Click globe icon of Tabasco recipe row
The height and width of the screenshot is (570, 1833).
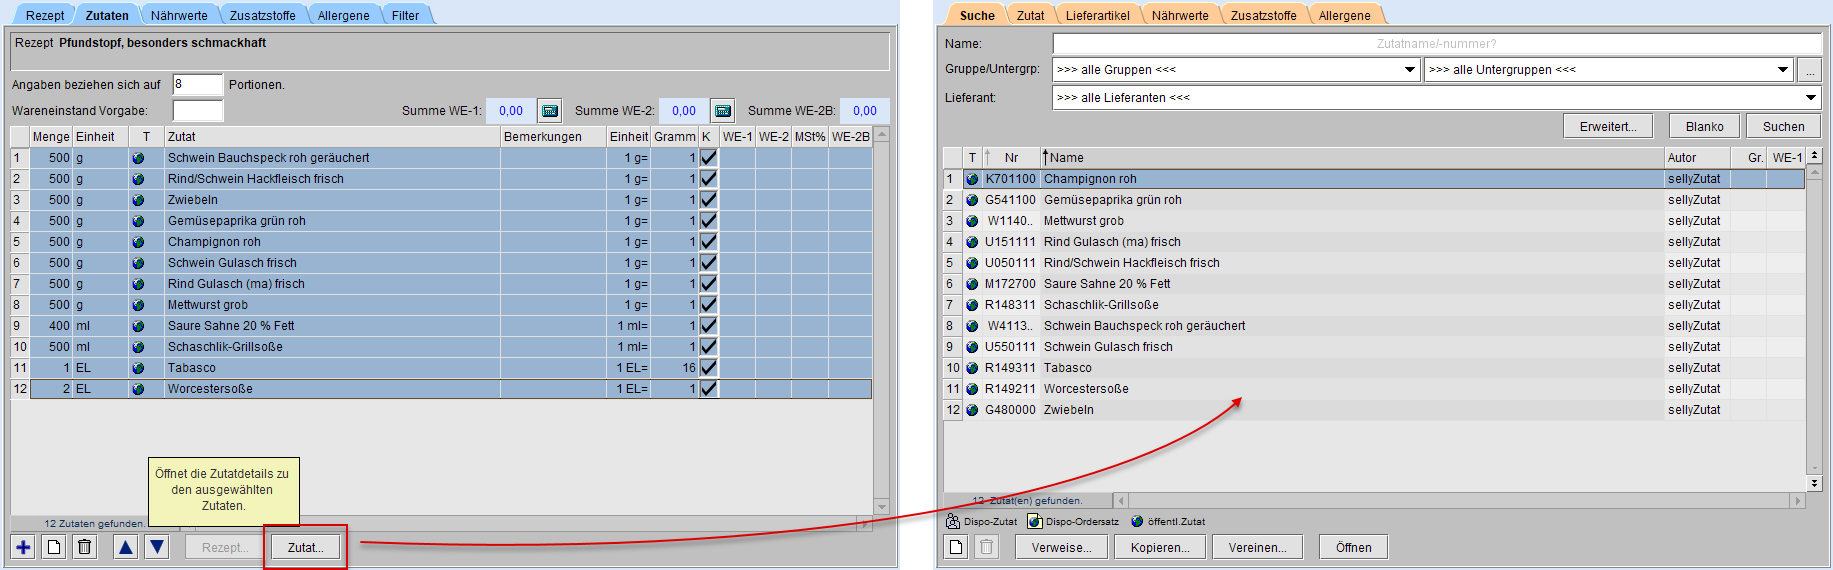coord(138,368)
